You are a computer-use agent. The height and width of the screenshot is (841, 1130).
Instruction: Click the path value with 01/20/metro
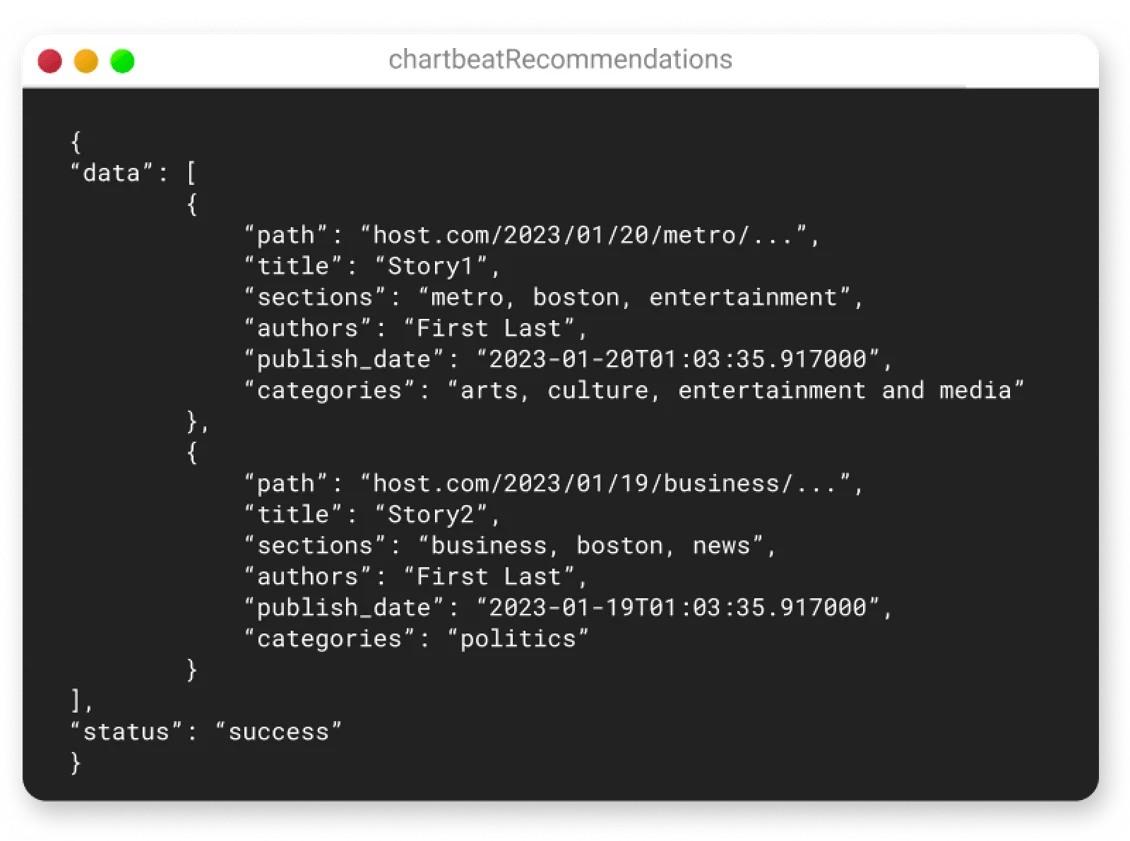pos(582,235)
